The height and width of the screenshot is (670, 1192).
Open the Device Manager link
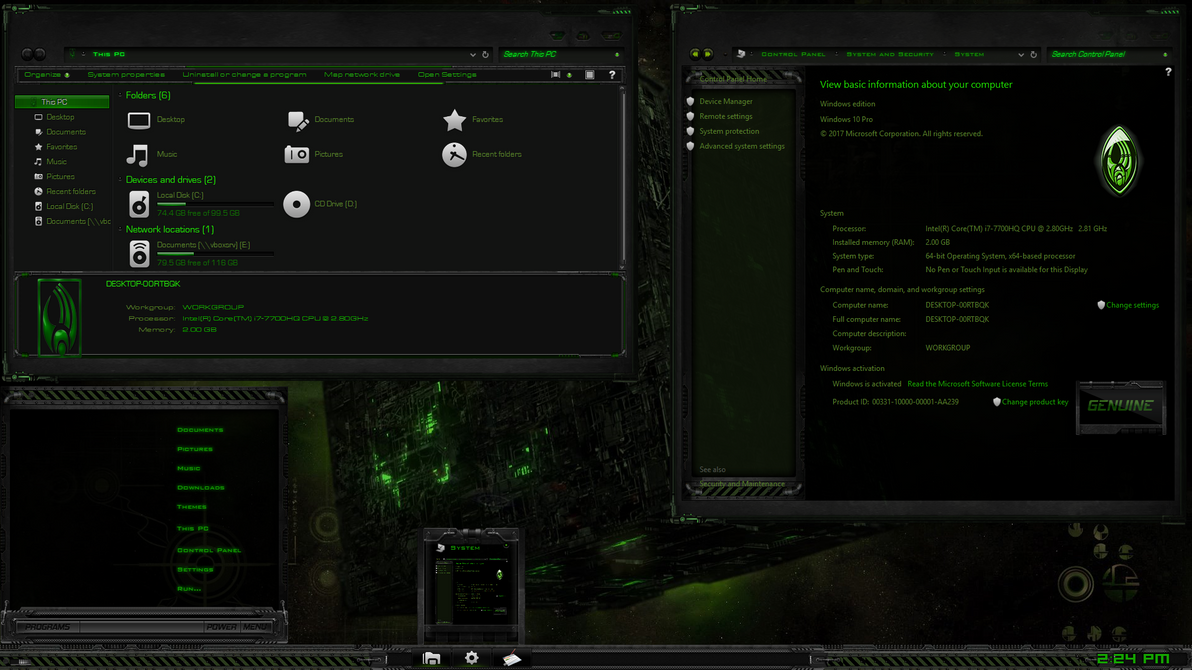pos(725,101)
